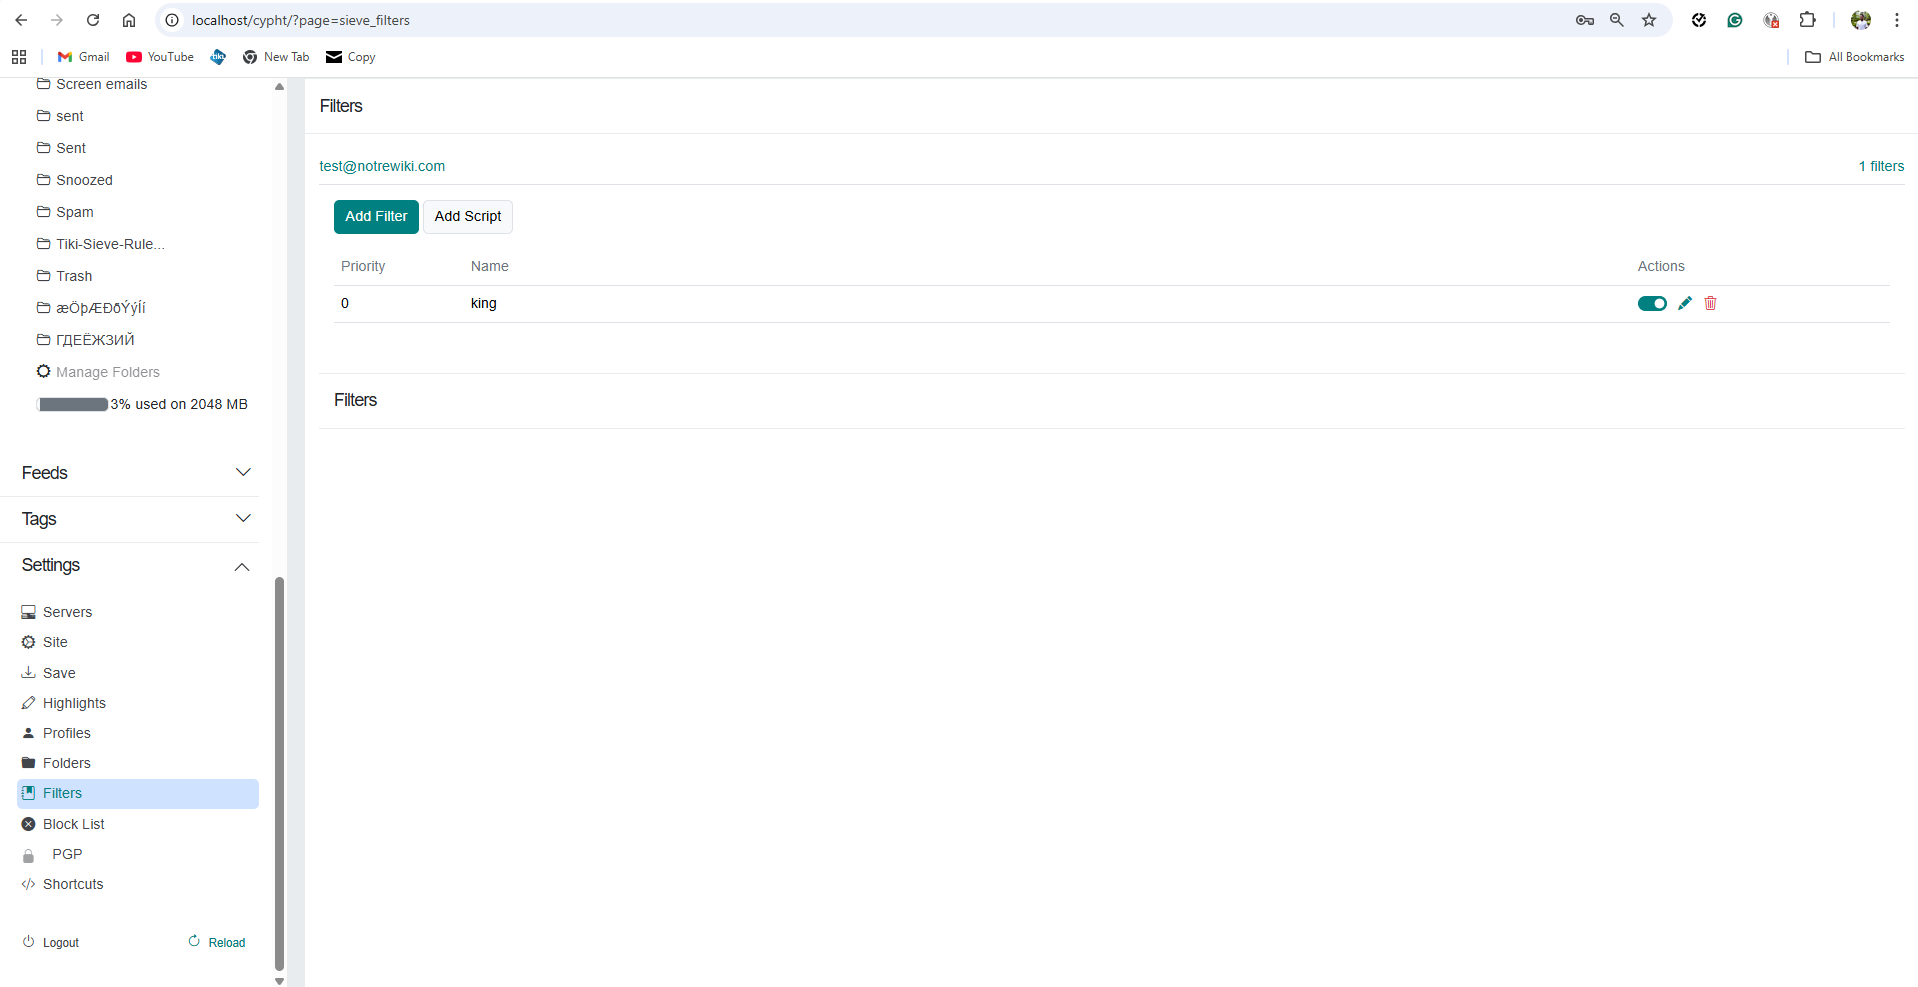Expand the Feeds section

pos(243,472)
